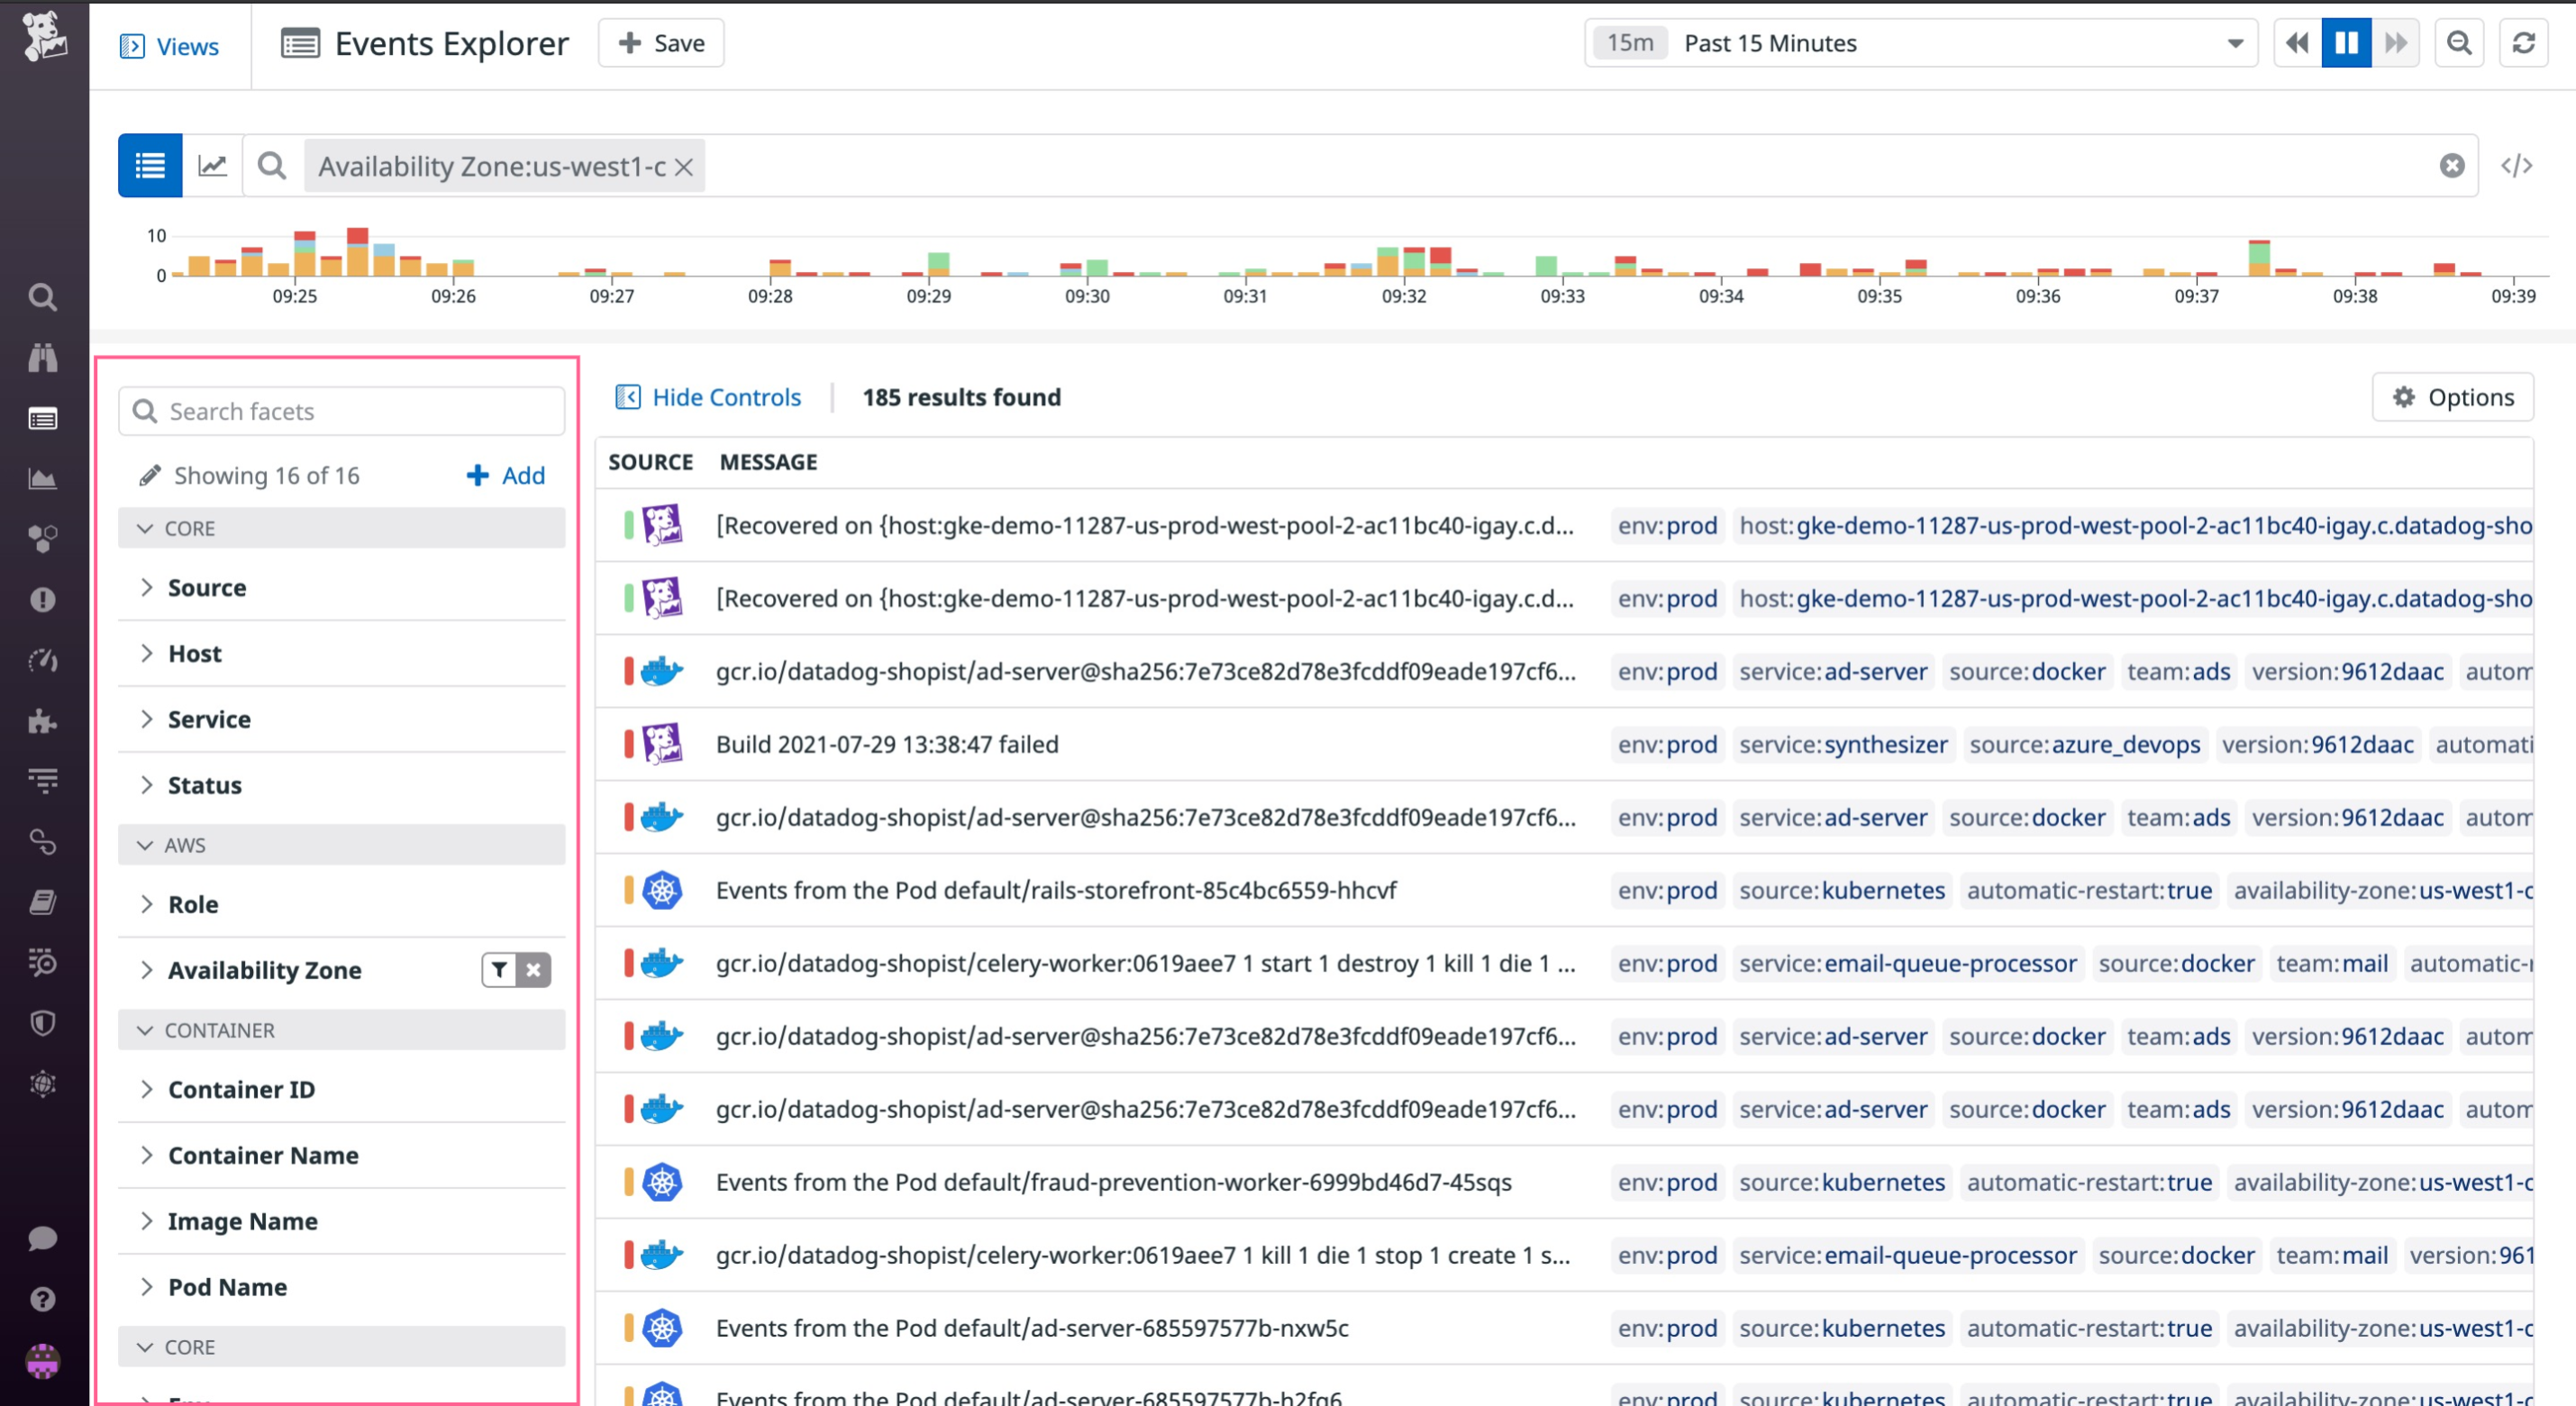2576x1406 pixels.
Task: Open chat bubble support icon
Action: tap(43, 1238)
